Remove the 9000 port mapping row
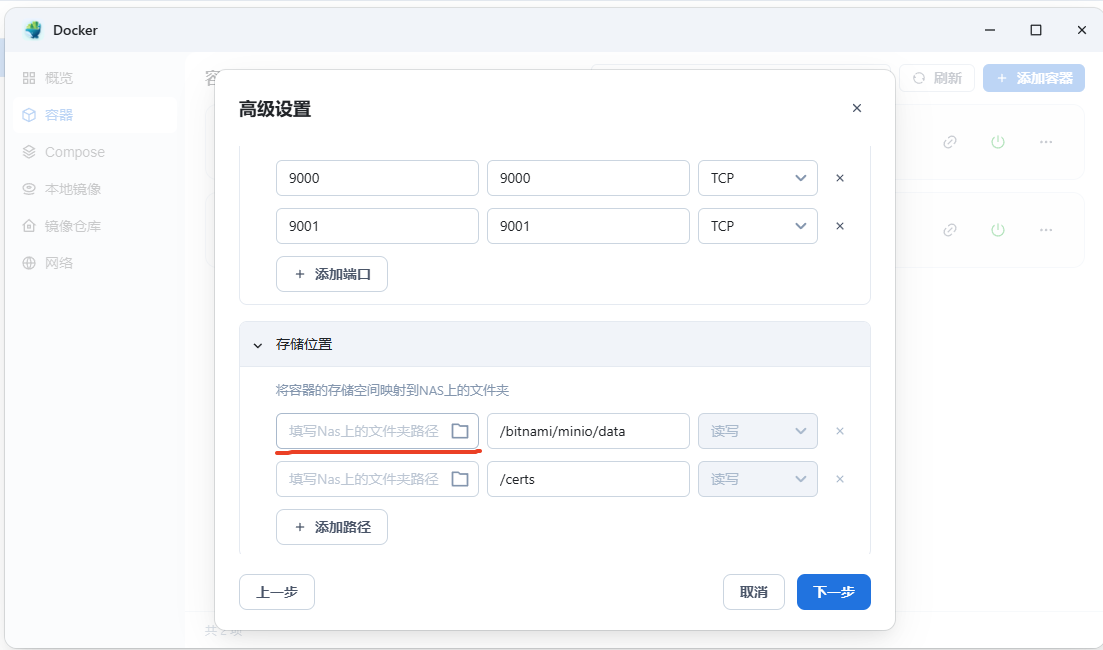This screenshot has width=1103, height=650. 840,178
